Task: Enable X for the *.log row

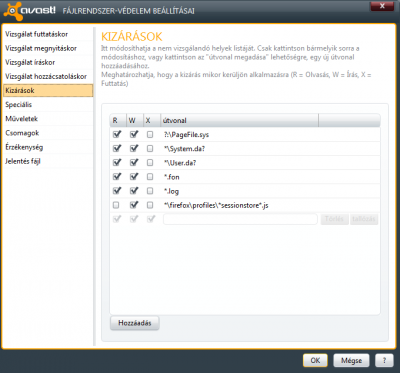Action: [150, 191]
